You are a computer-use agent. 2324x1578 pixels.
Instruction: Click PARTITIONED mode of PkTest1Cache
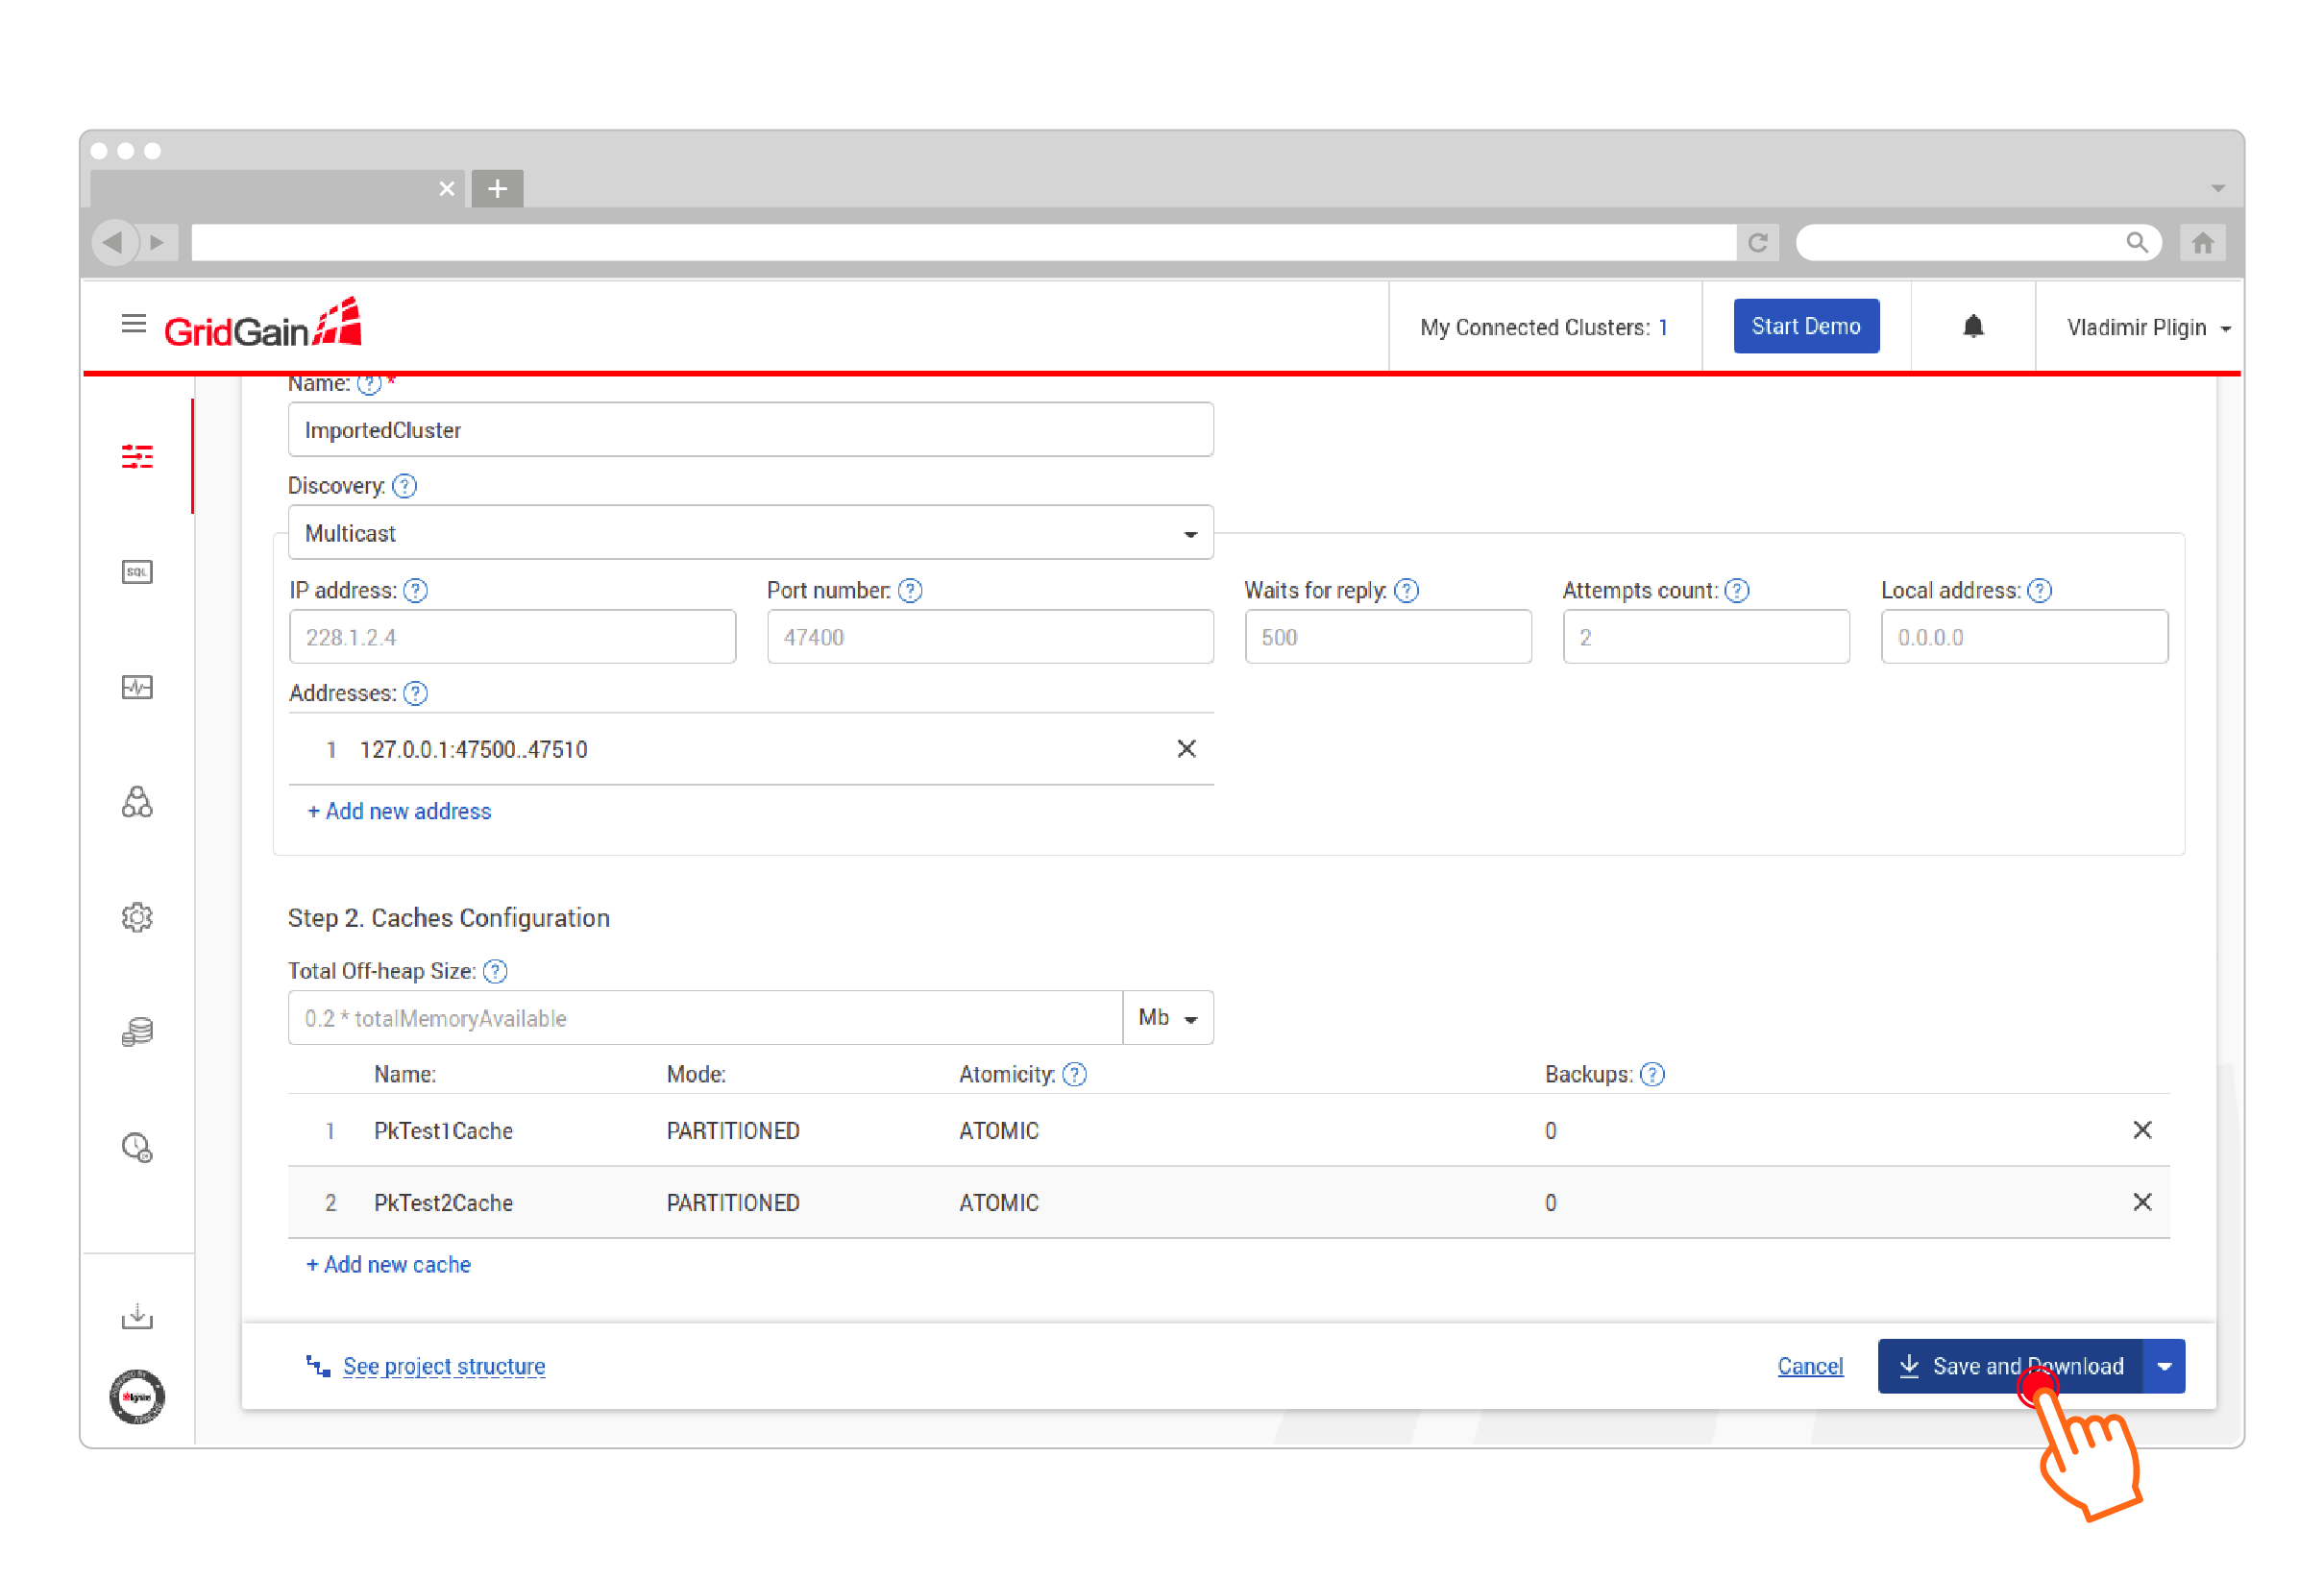tap(733, 1131)
